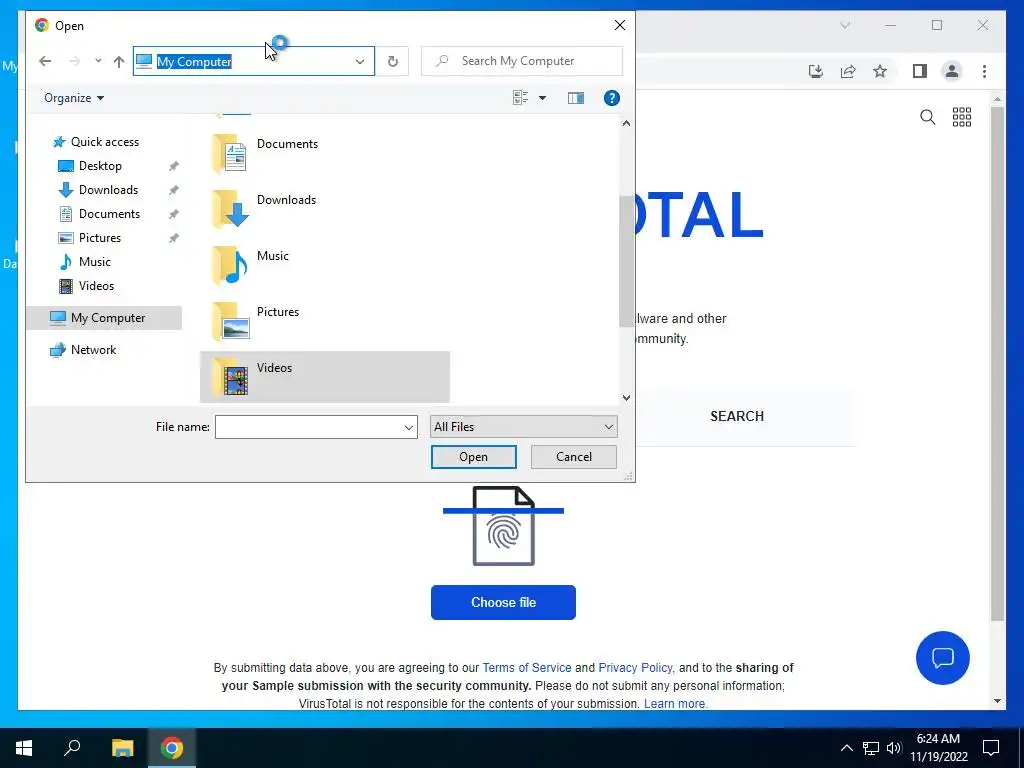1024x768 pixels.
Task: Open Windows taskbar search
Action: tap(72, 748)
